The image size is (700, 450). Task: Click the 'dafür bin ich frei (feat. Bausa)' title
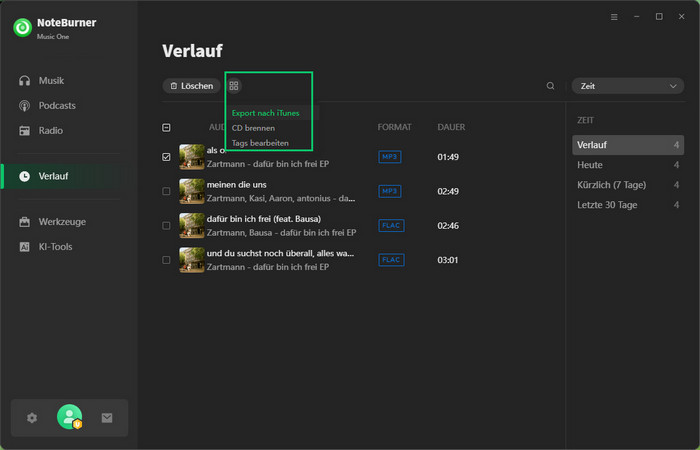(264, 219)
